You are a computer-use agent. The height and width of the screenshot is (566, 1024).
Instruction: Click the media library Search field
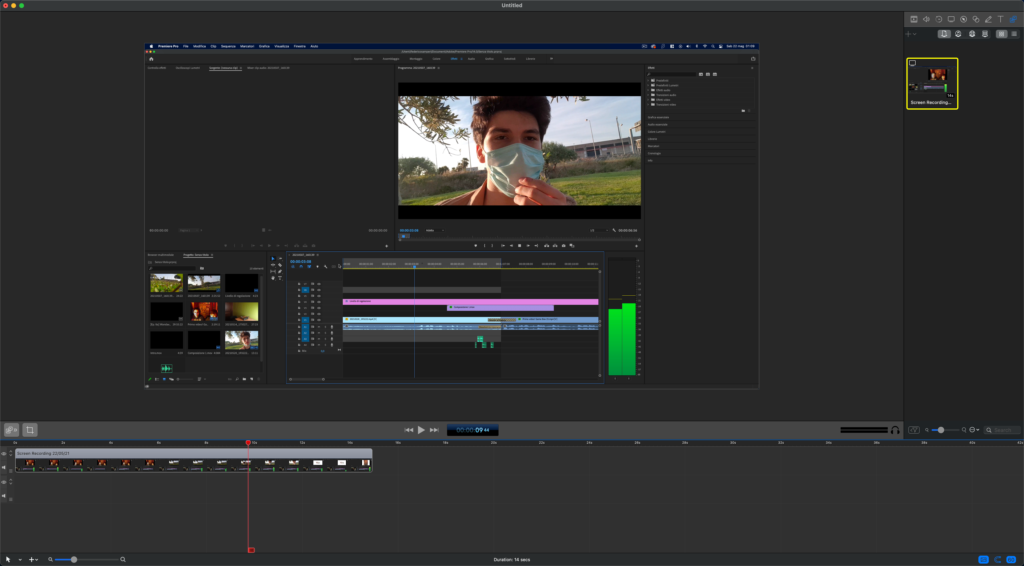1002,430
